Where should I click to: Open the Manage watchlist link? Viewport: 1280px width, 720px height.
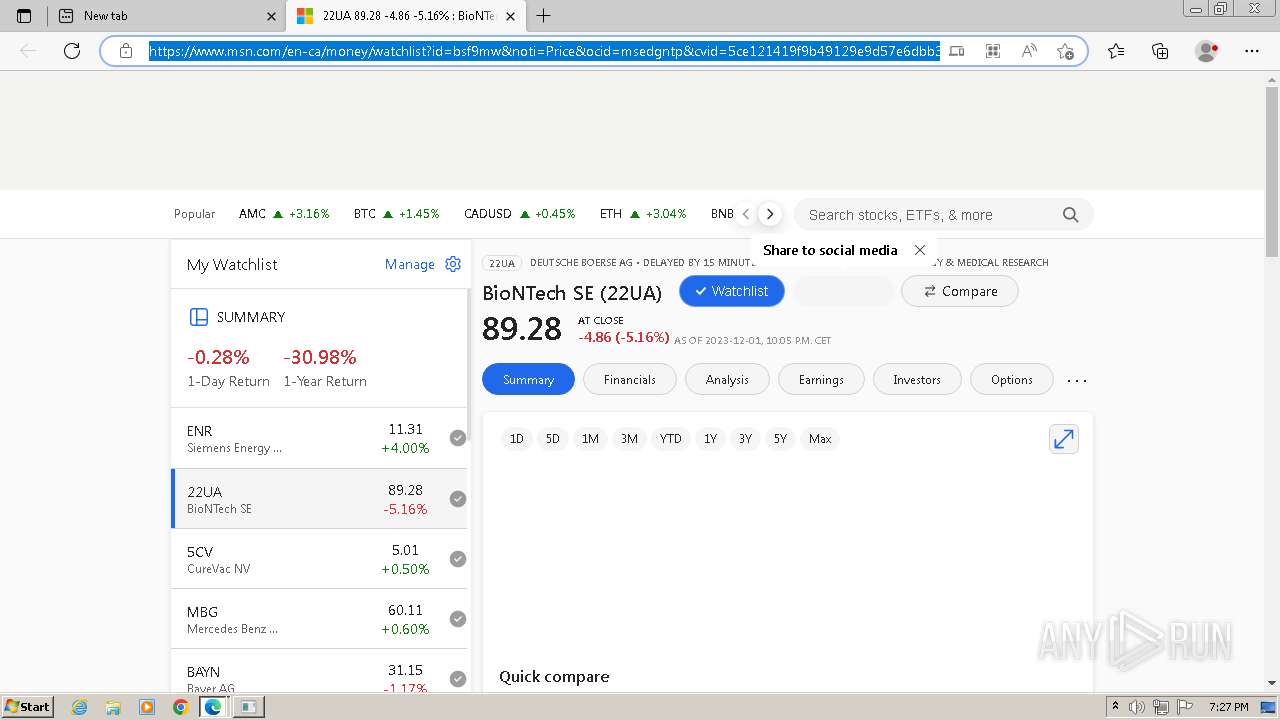pos(410,264)
